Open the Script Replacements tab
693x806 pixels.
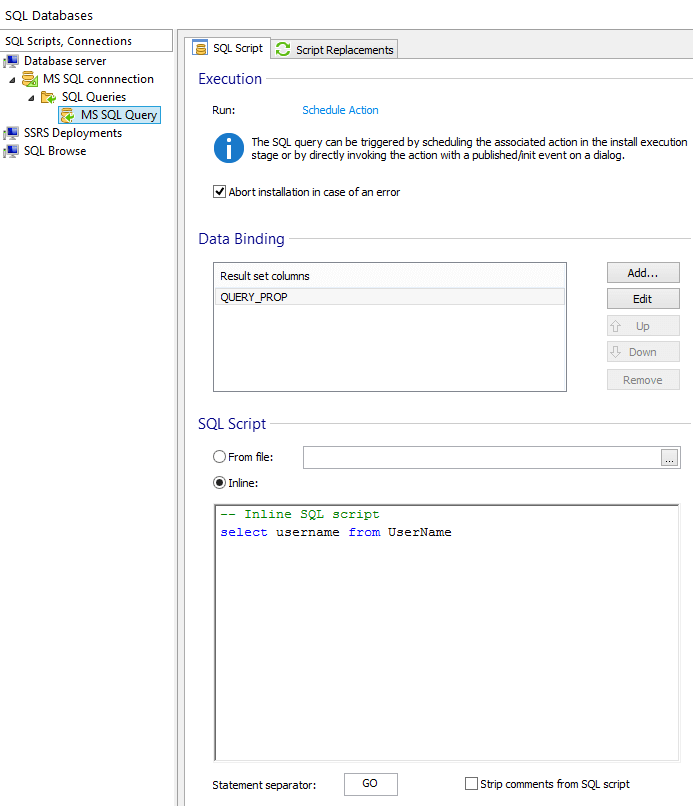[x=335, y=50]
